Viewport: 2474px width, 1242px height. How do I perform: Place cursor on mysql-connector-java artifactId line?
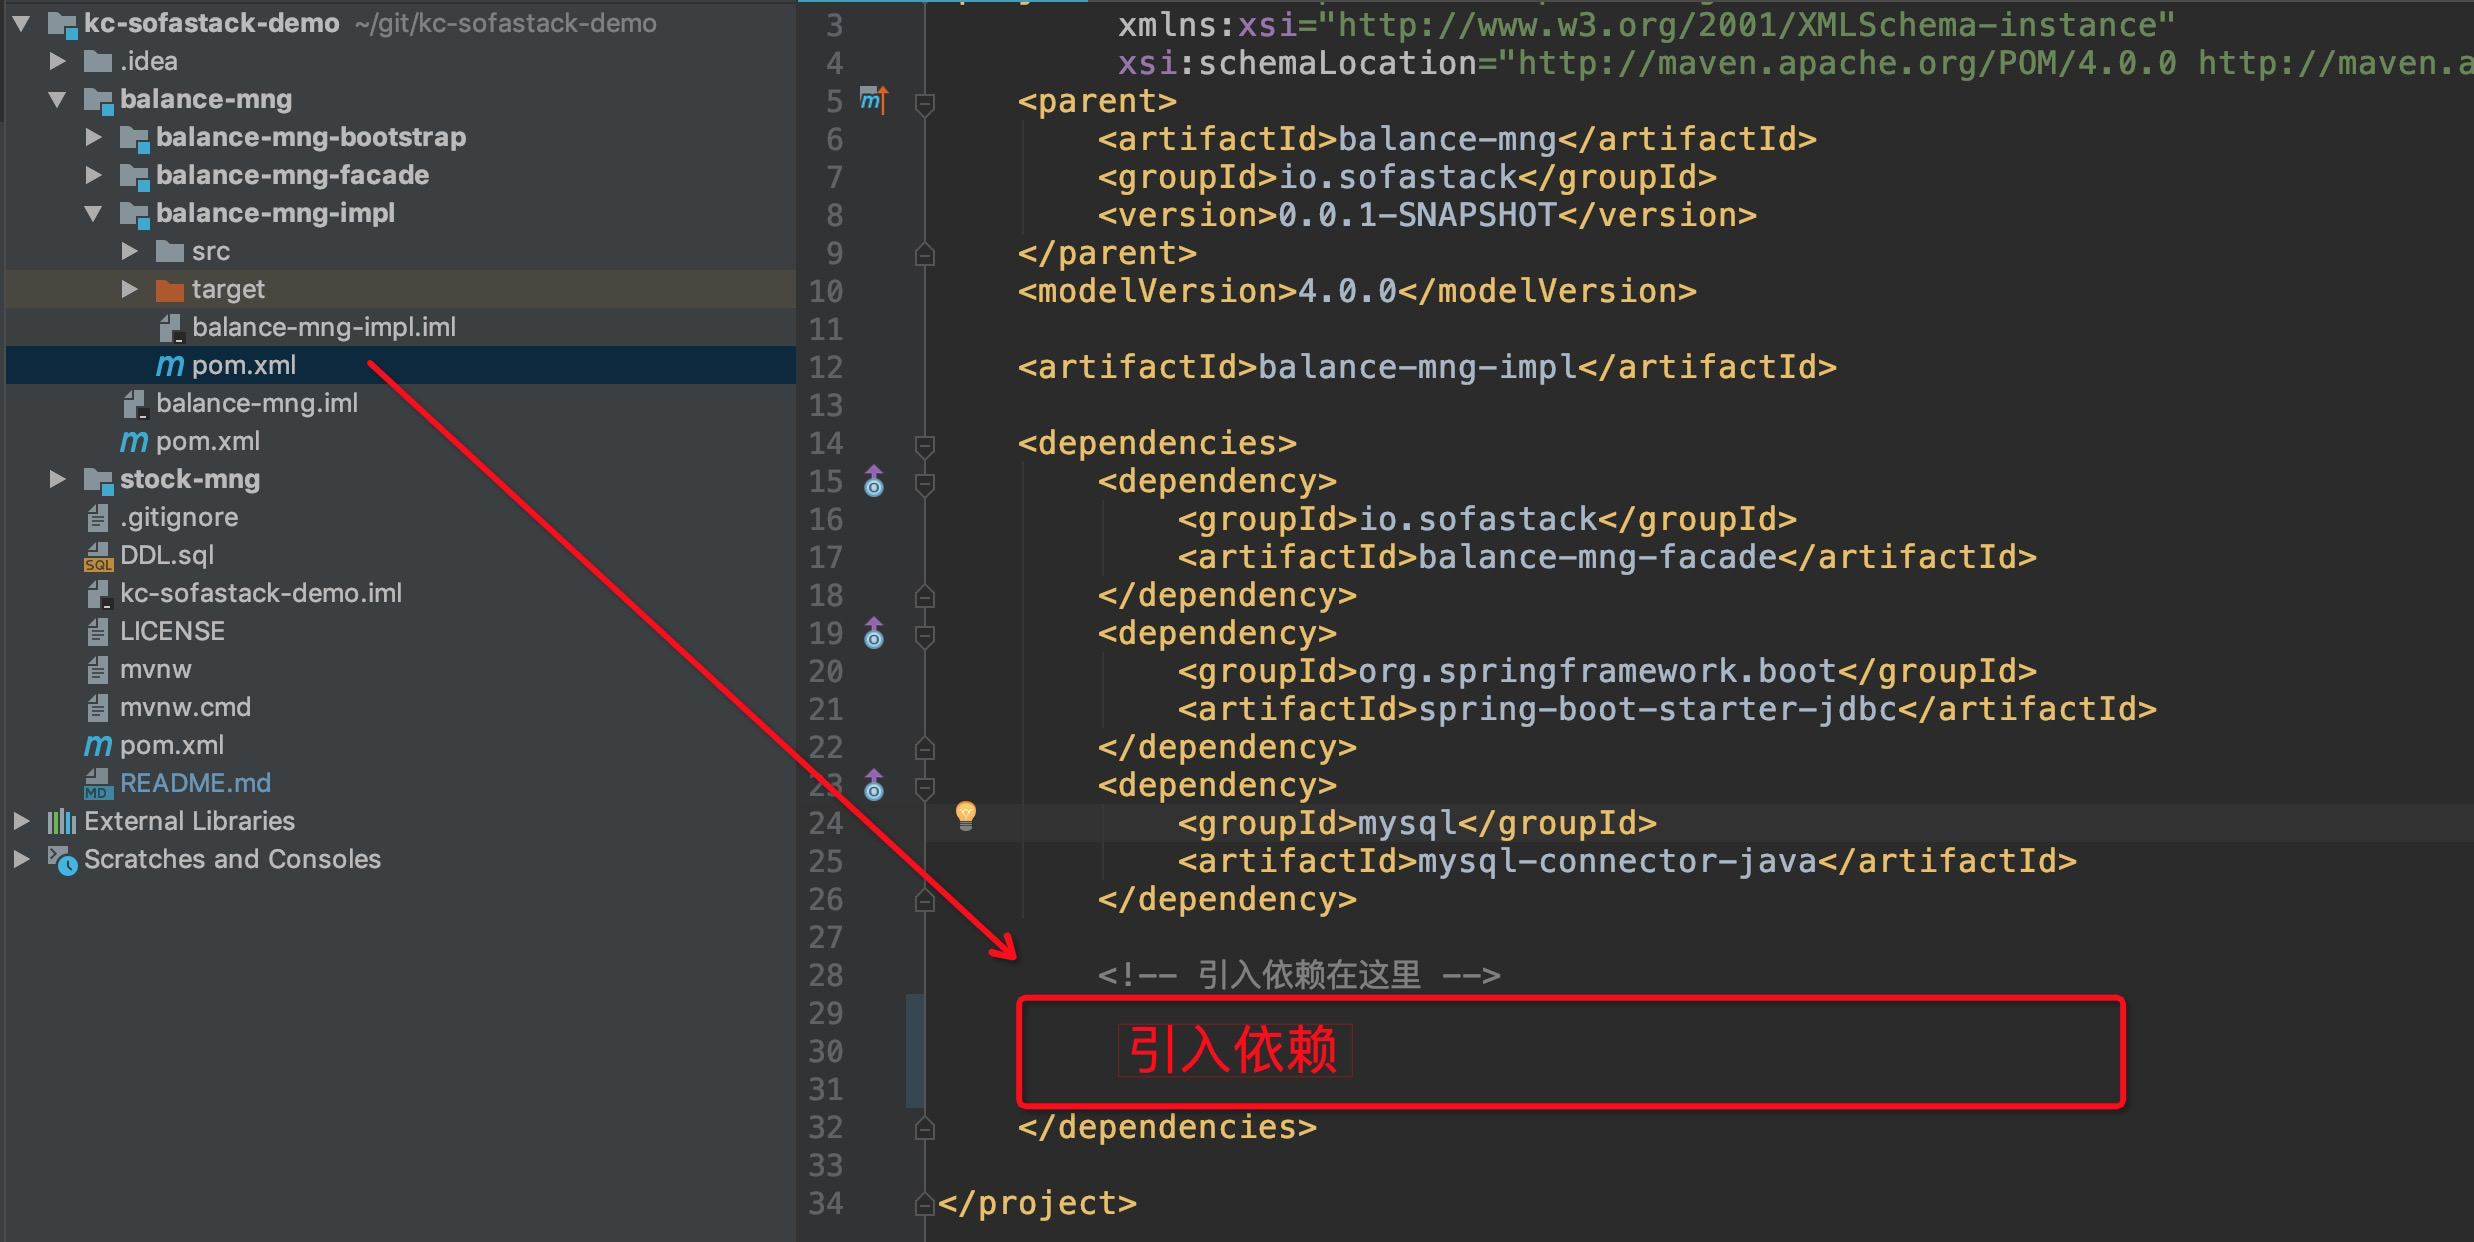1627,861
